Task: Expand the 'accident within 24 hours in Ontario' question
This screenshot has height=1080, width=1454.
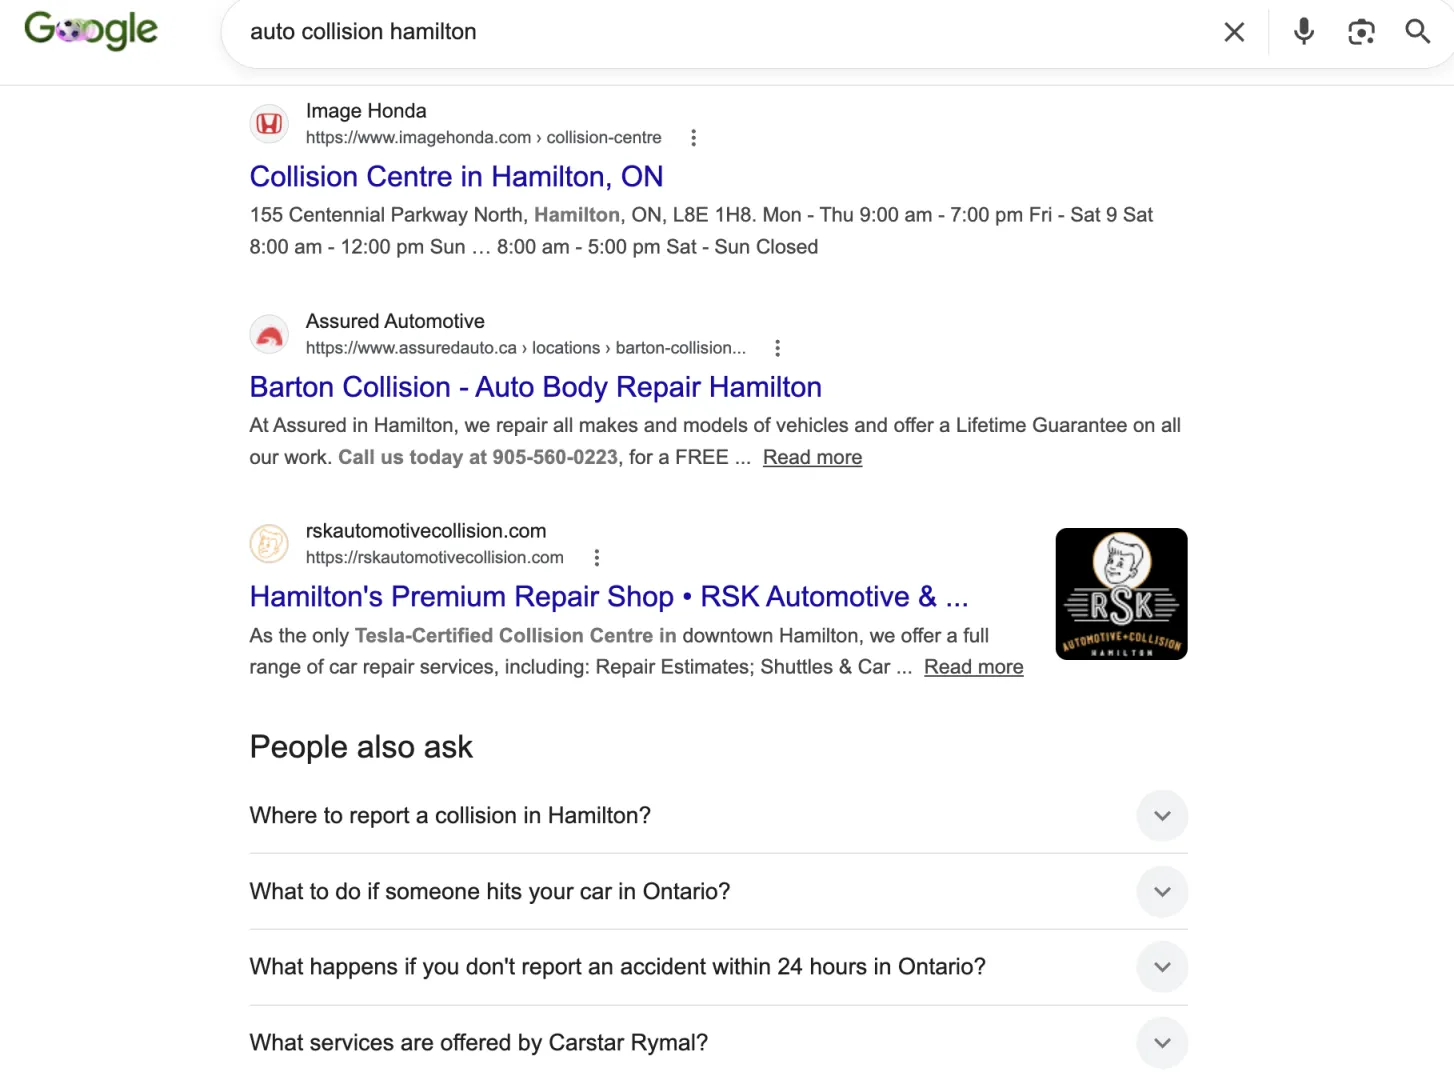Action: (x=718, y=967)
